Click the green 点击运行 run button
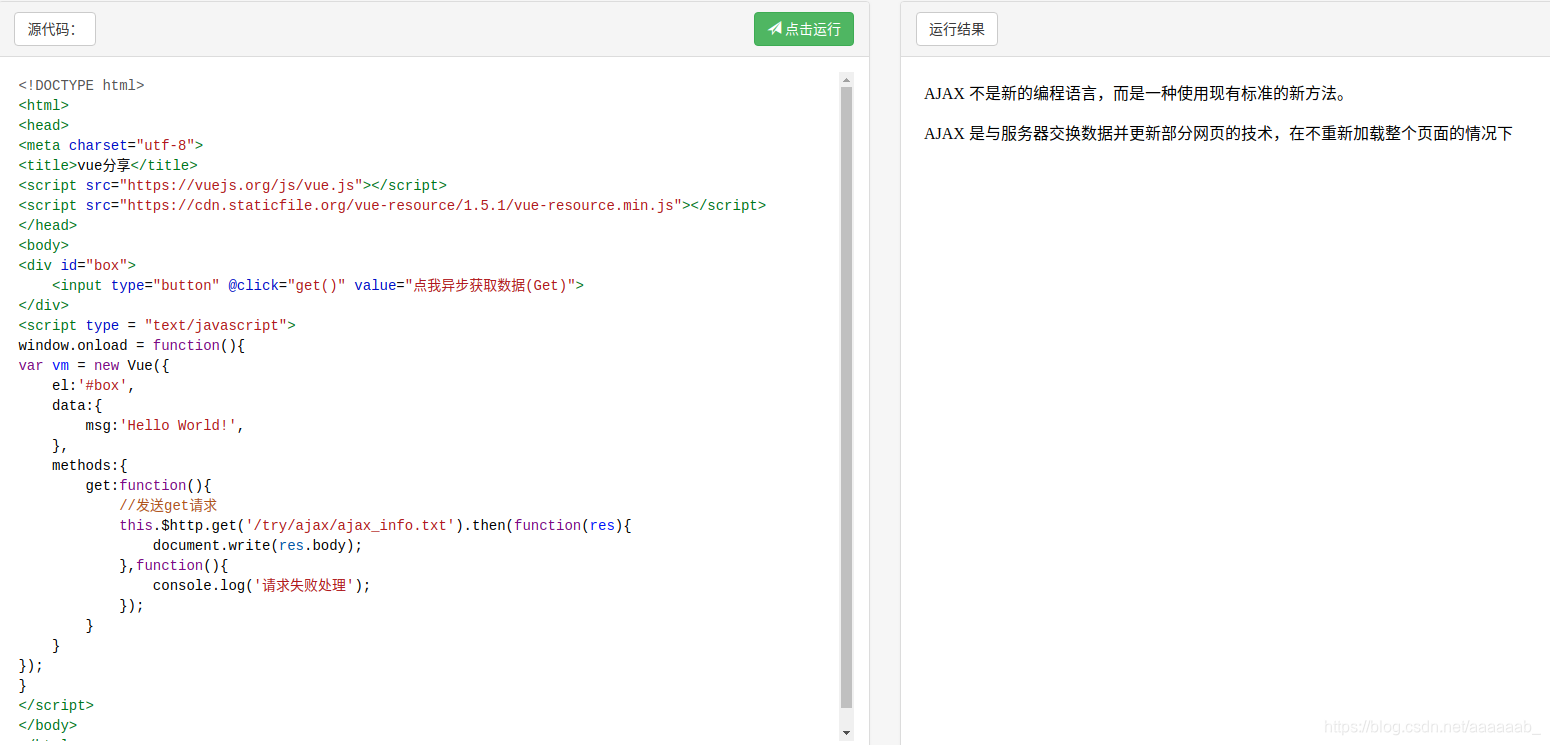The image size is (1550, 745). pyautogui.click(x=803, y=29)
